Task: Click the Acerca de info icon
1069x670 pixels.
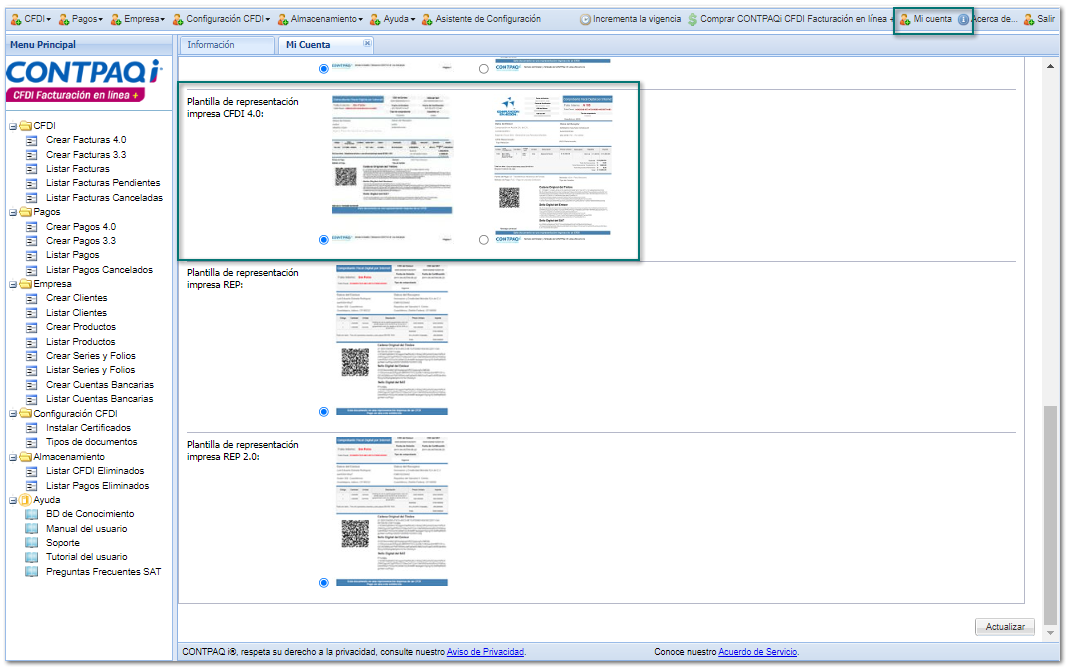Action: pos(963,20)
